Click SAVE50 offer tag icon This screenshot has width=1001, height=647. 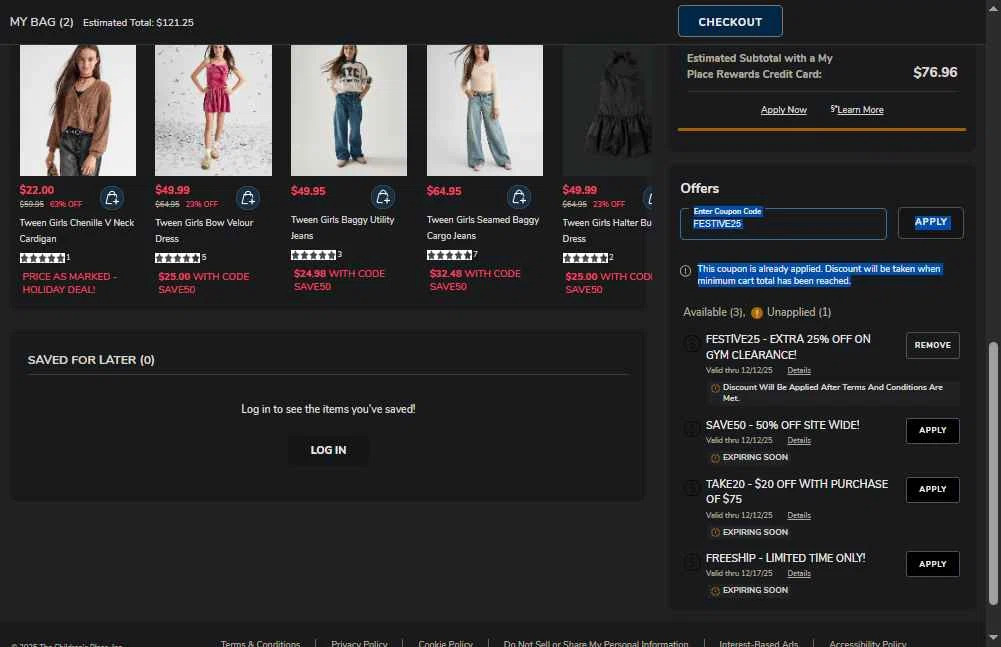[x=691, y=428]
